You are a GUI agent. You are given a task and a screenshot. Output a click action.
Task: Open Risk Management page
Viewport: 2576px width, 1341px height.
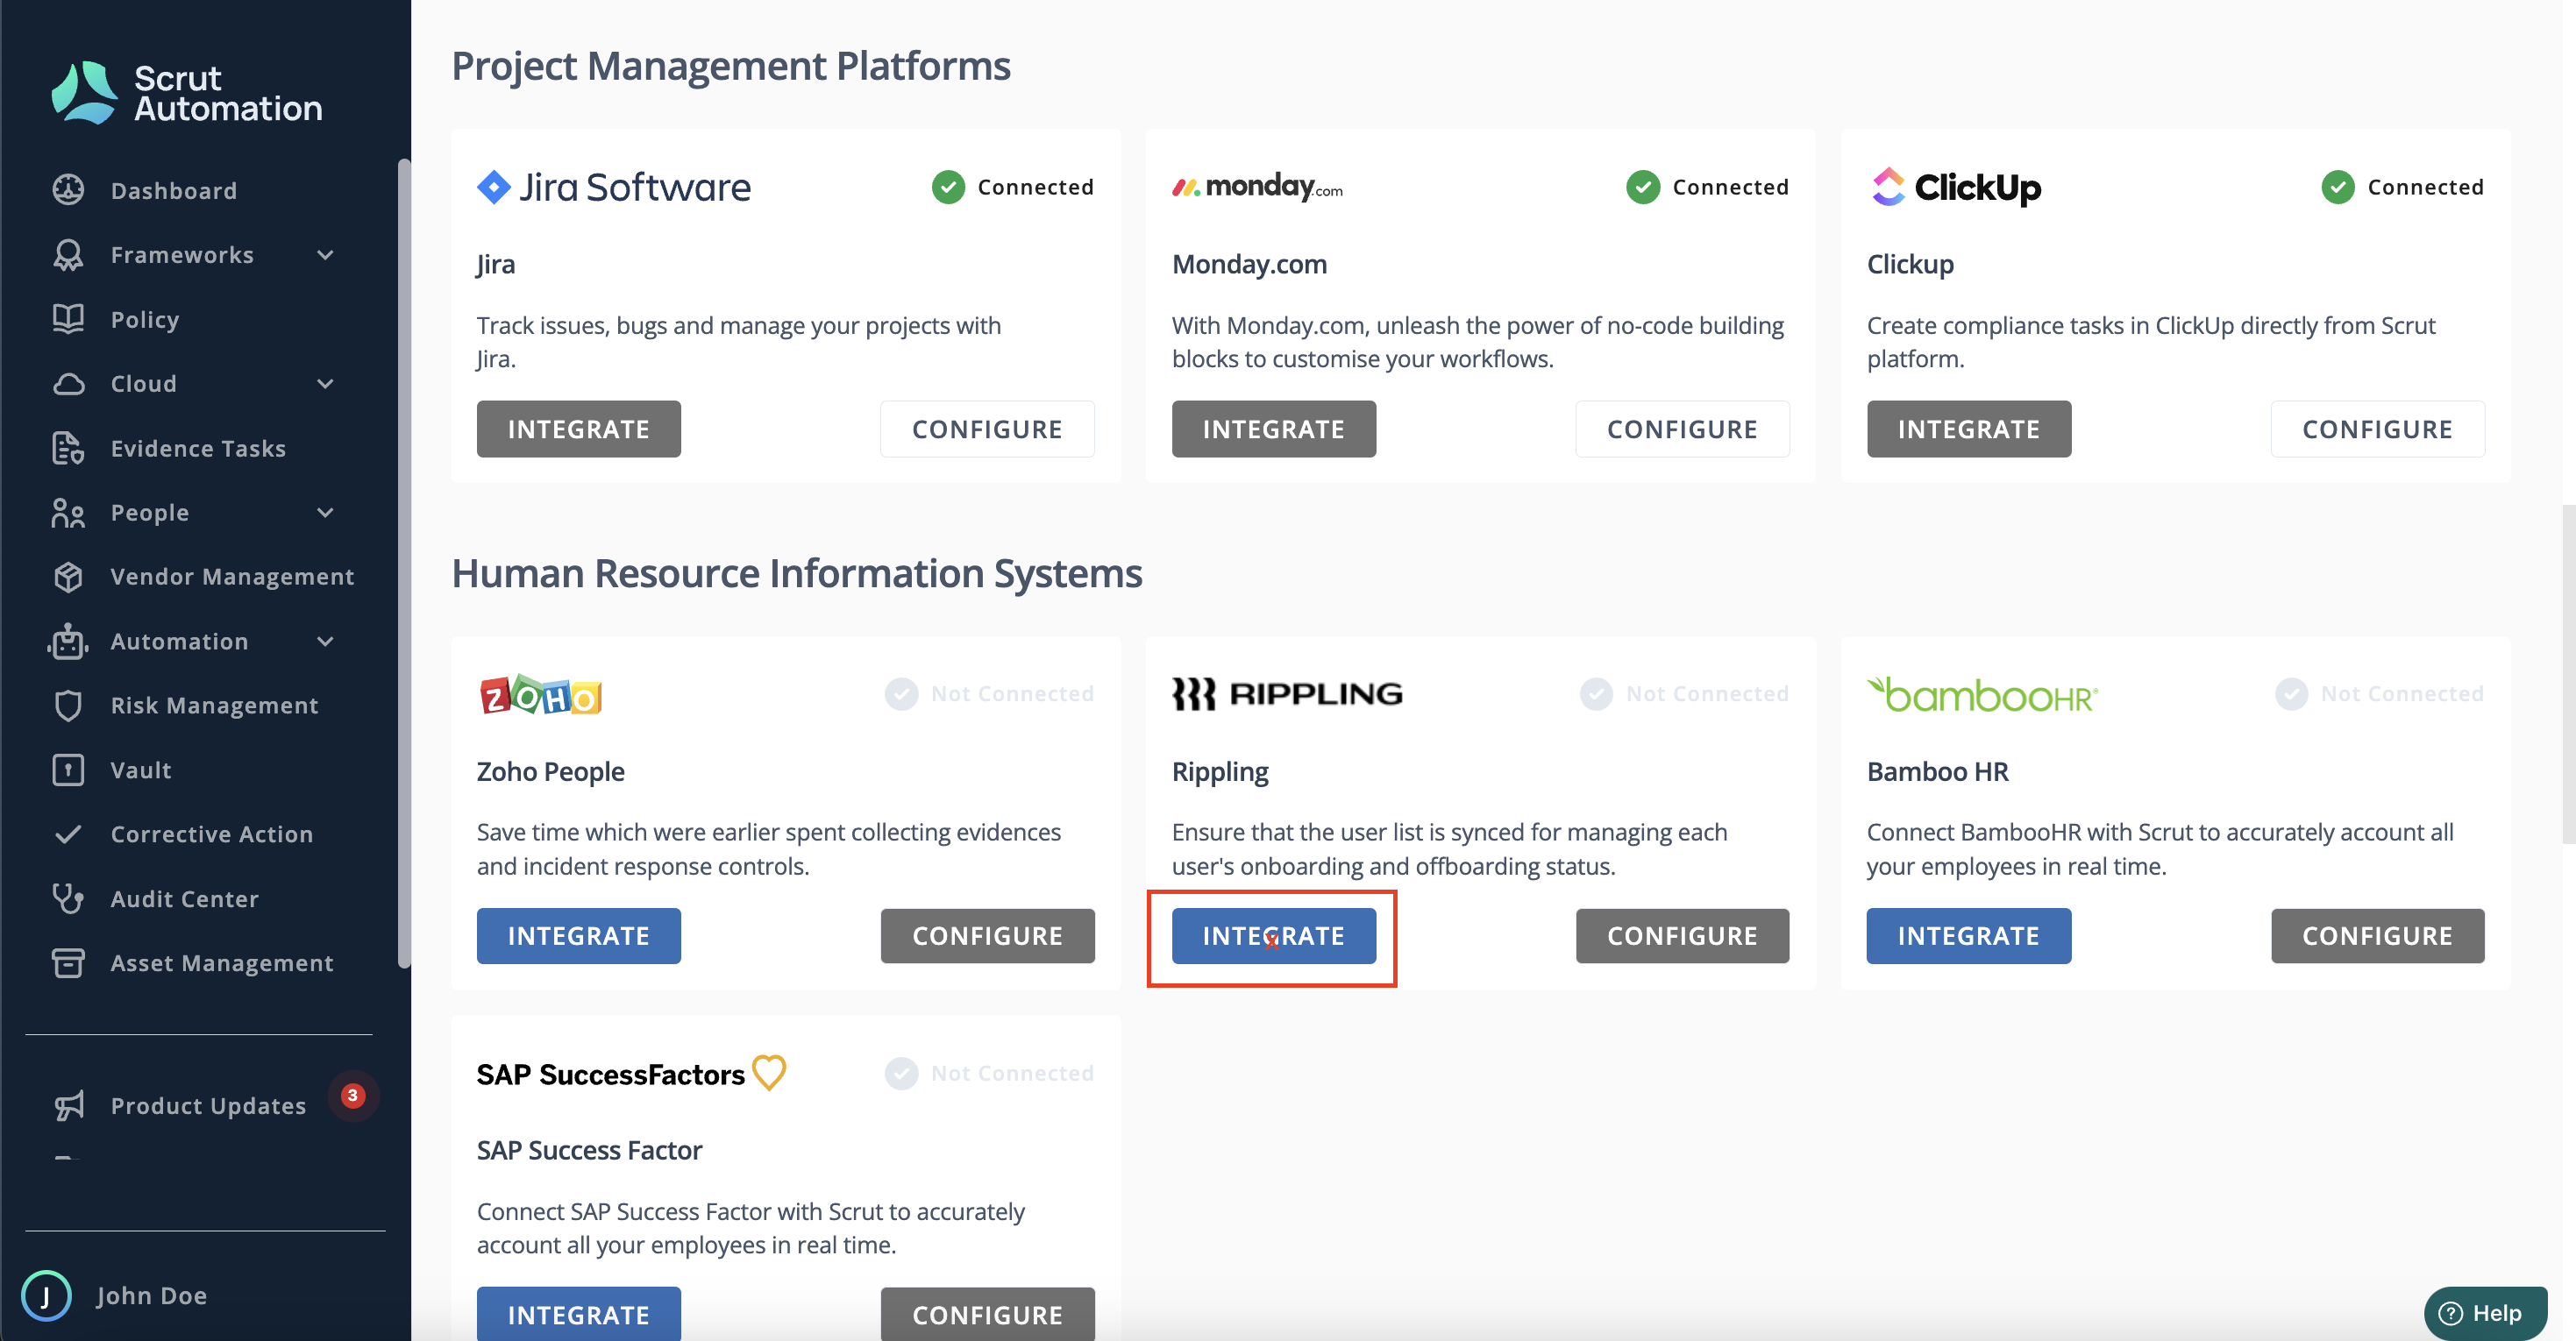click(x=214, y=706)
